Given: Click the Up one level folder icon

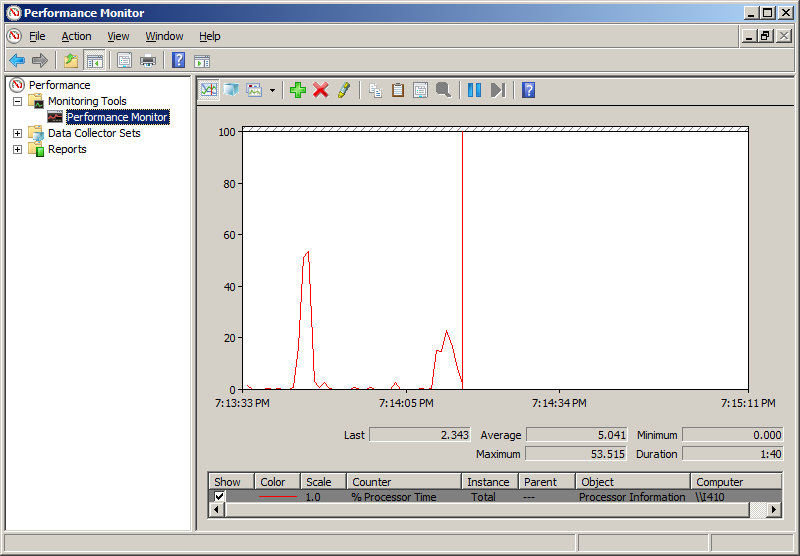Looking at the screenshot, I should 71,61.
